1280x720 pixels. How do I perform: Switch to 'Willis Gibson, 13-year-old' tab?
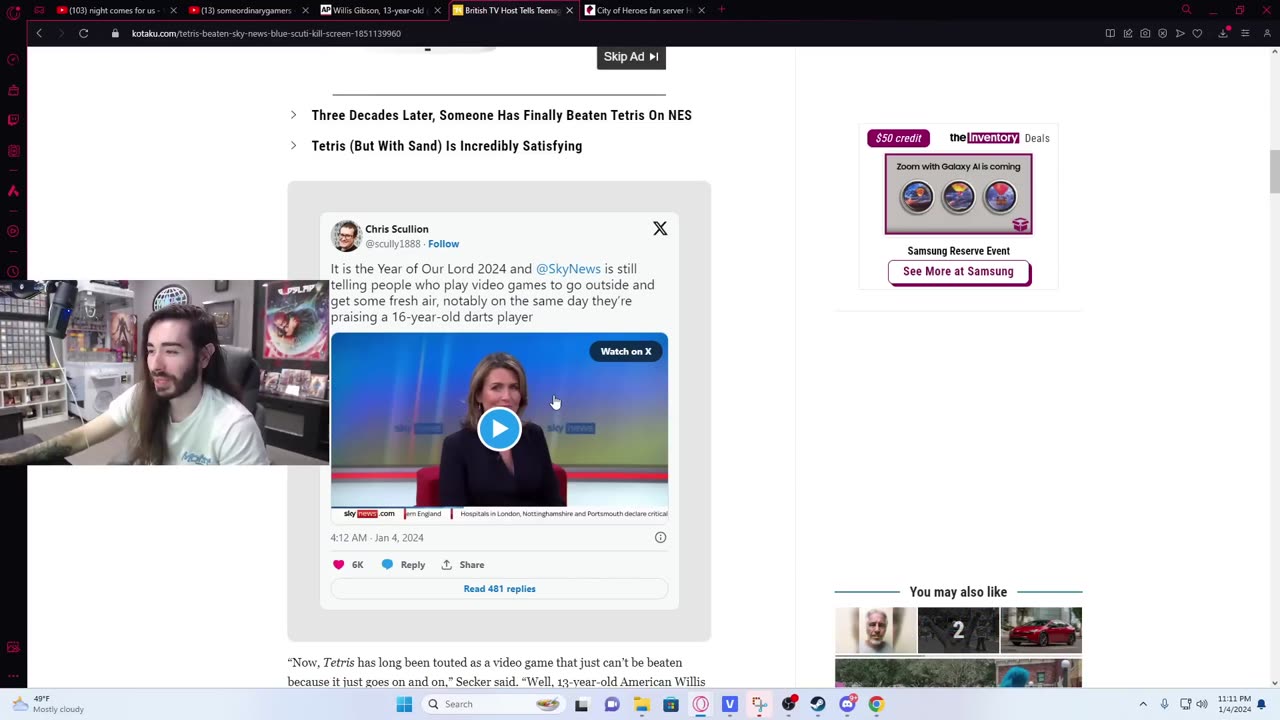(x=381, y=10)
